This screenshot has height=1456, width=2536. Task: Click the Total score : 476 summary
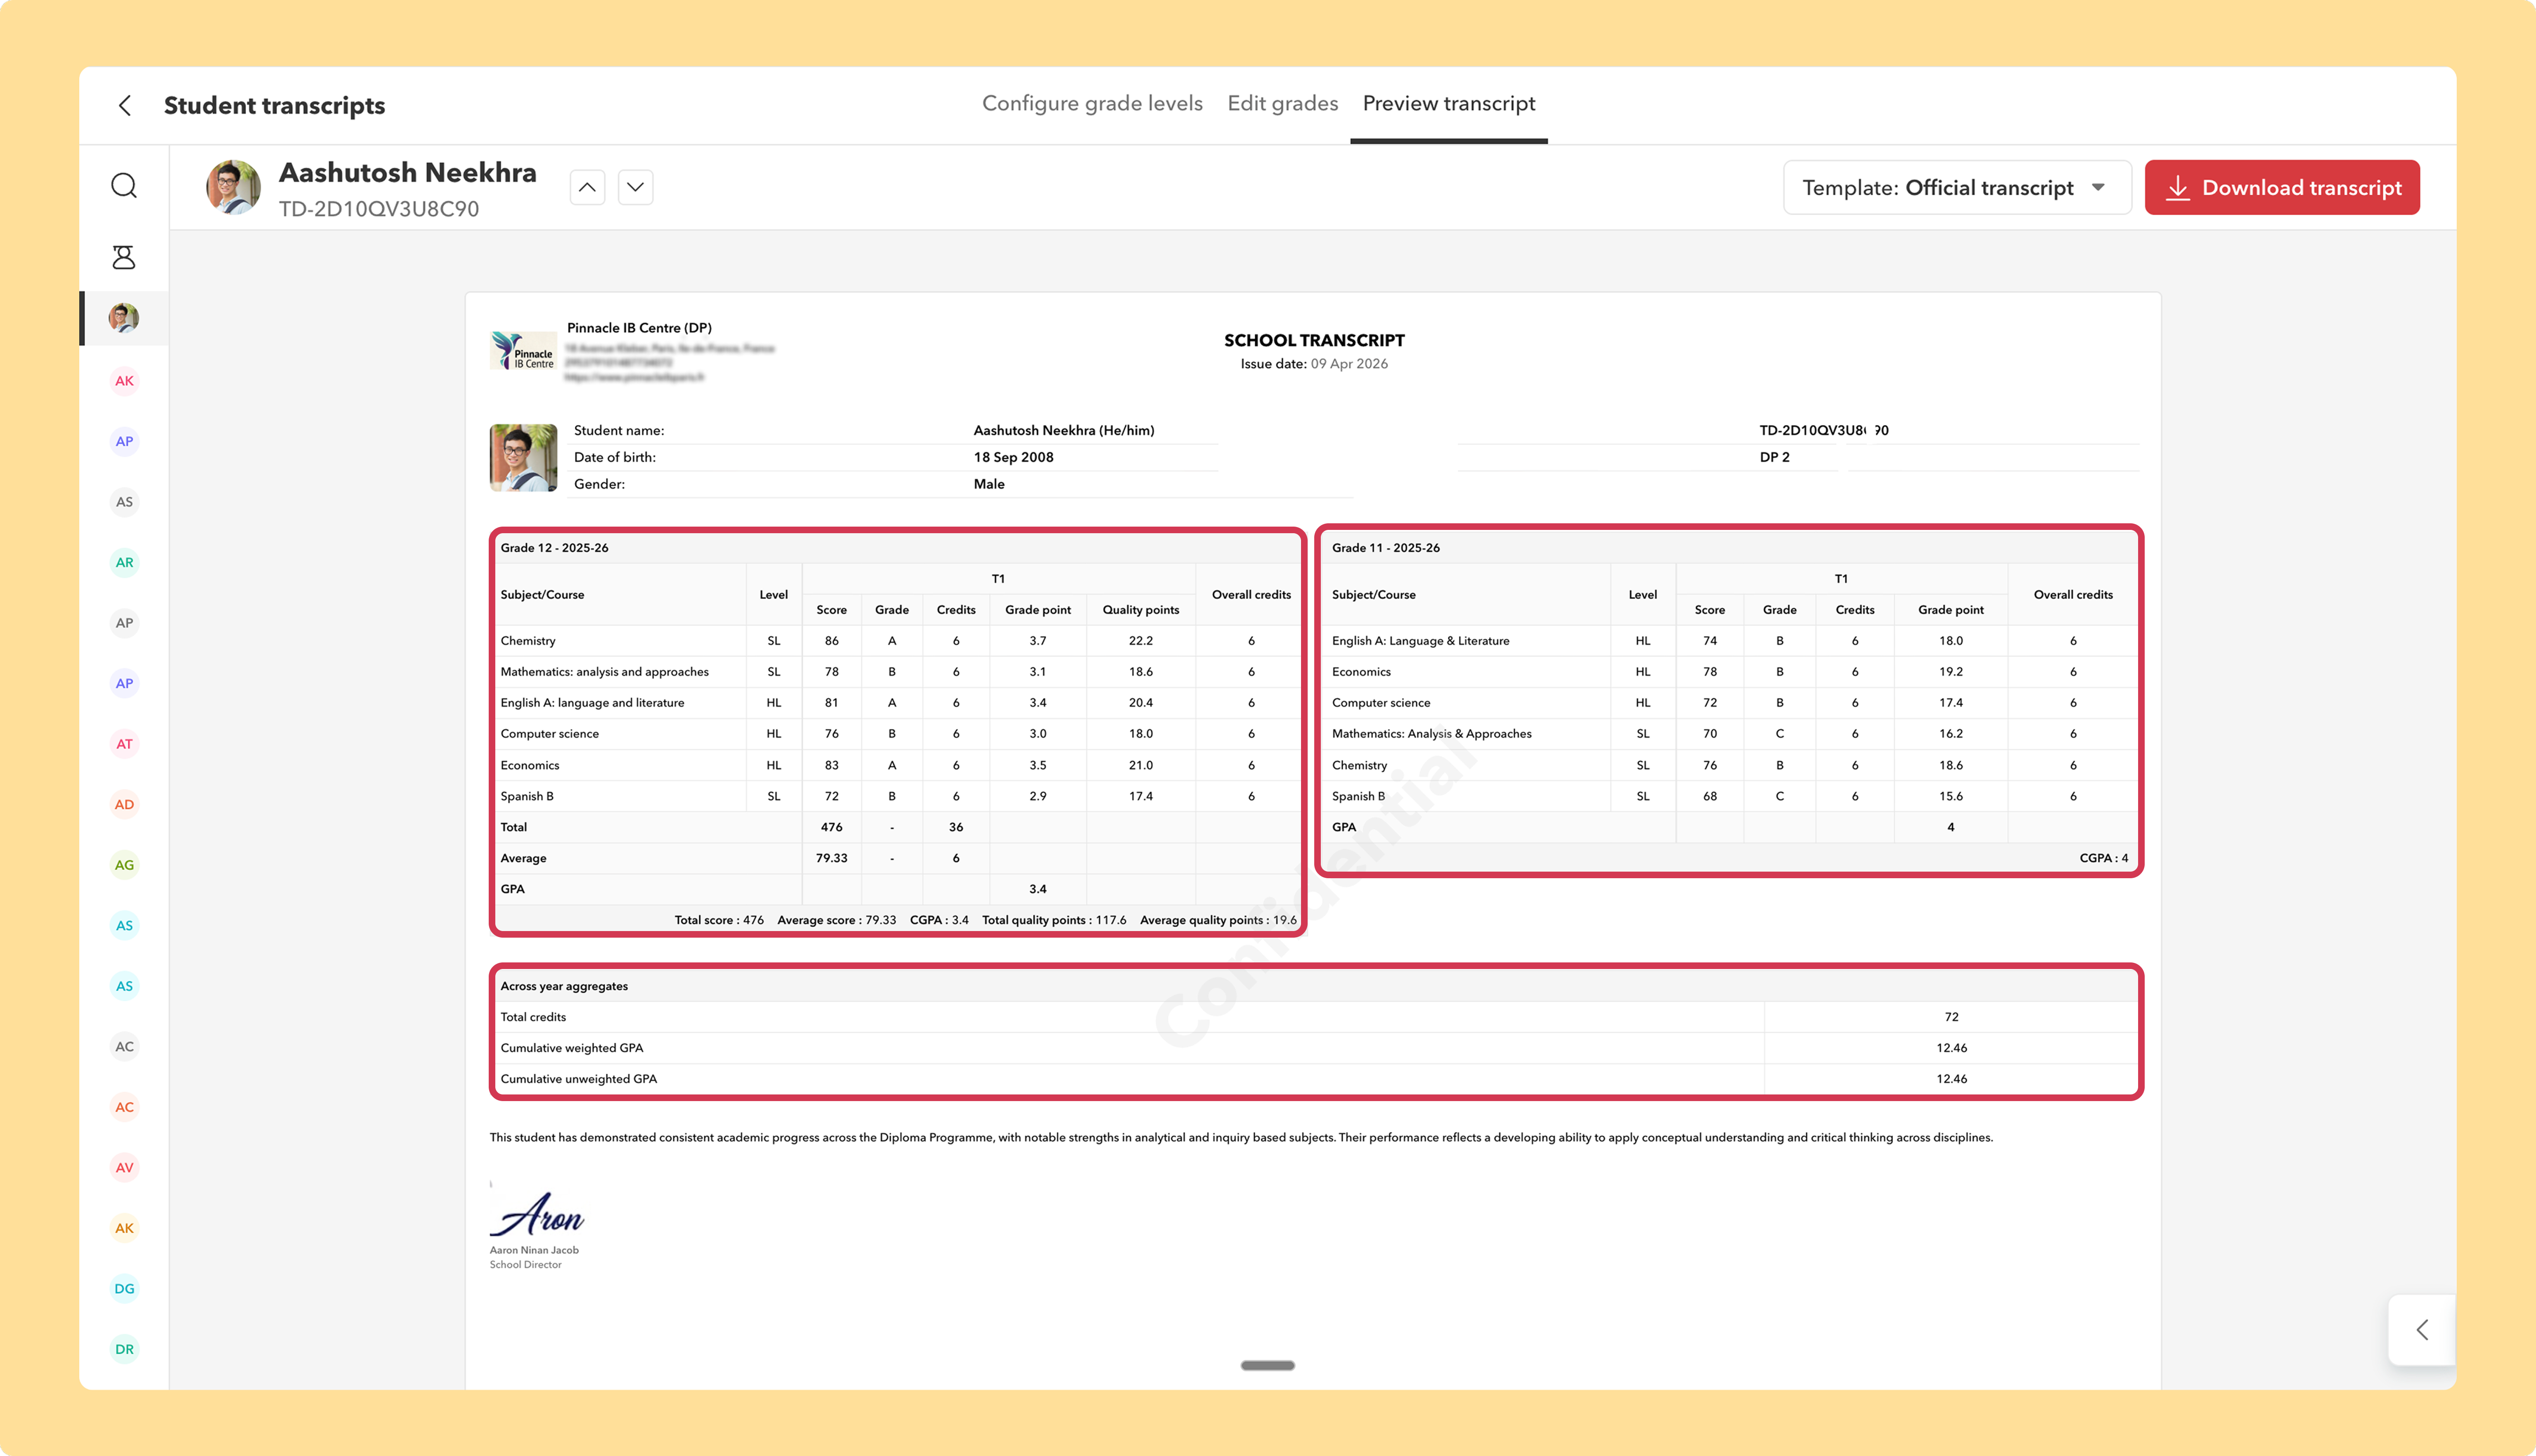(719, 920)
